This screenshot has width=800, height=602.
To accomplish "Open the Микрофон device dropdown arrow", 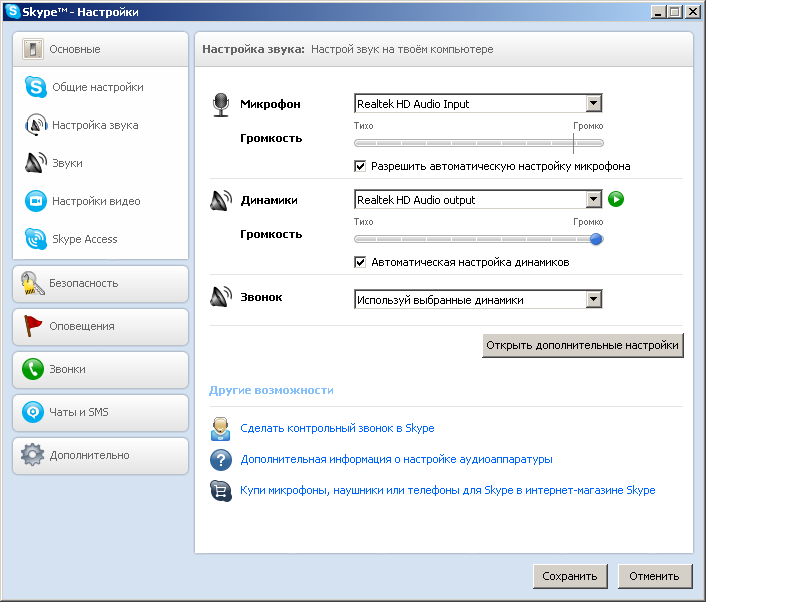I will (x=593, y=104).
